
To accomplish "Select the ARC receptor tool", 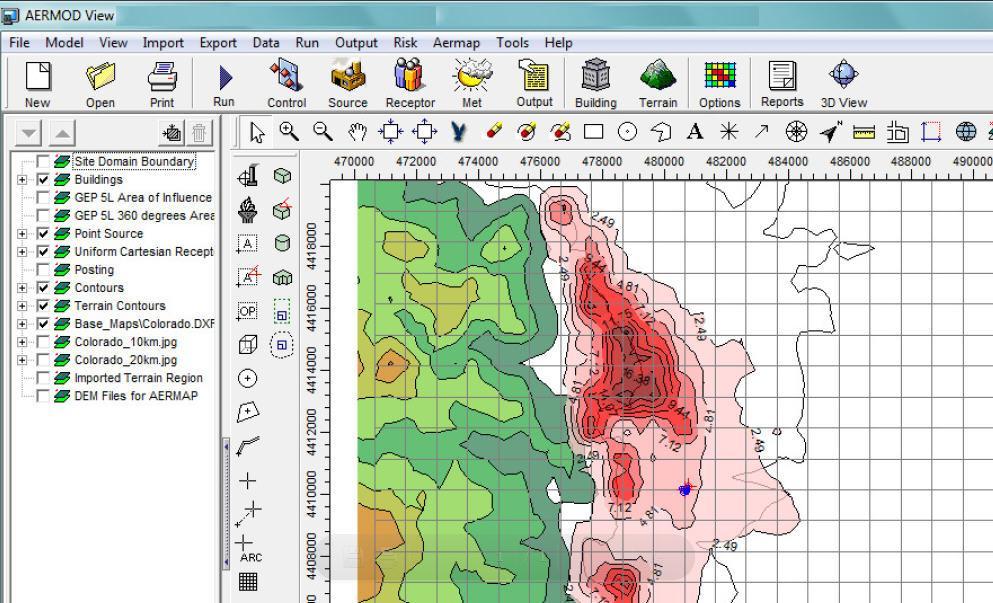I will [x=248, y=549].
